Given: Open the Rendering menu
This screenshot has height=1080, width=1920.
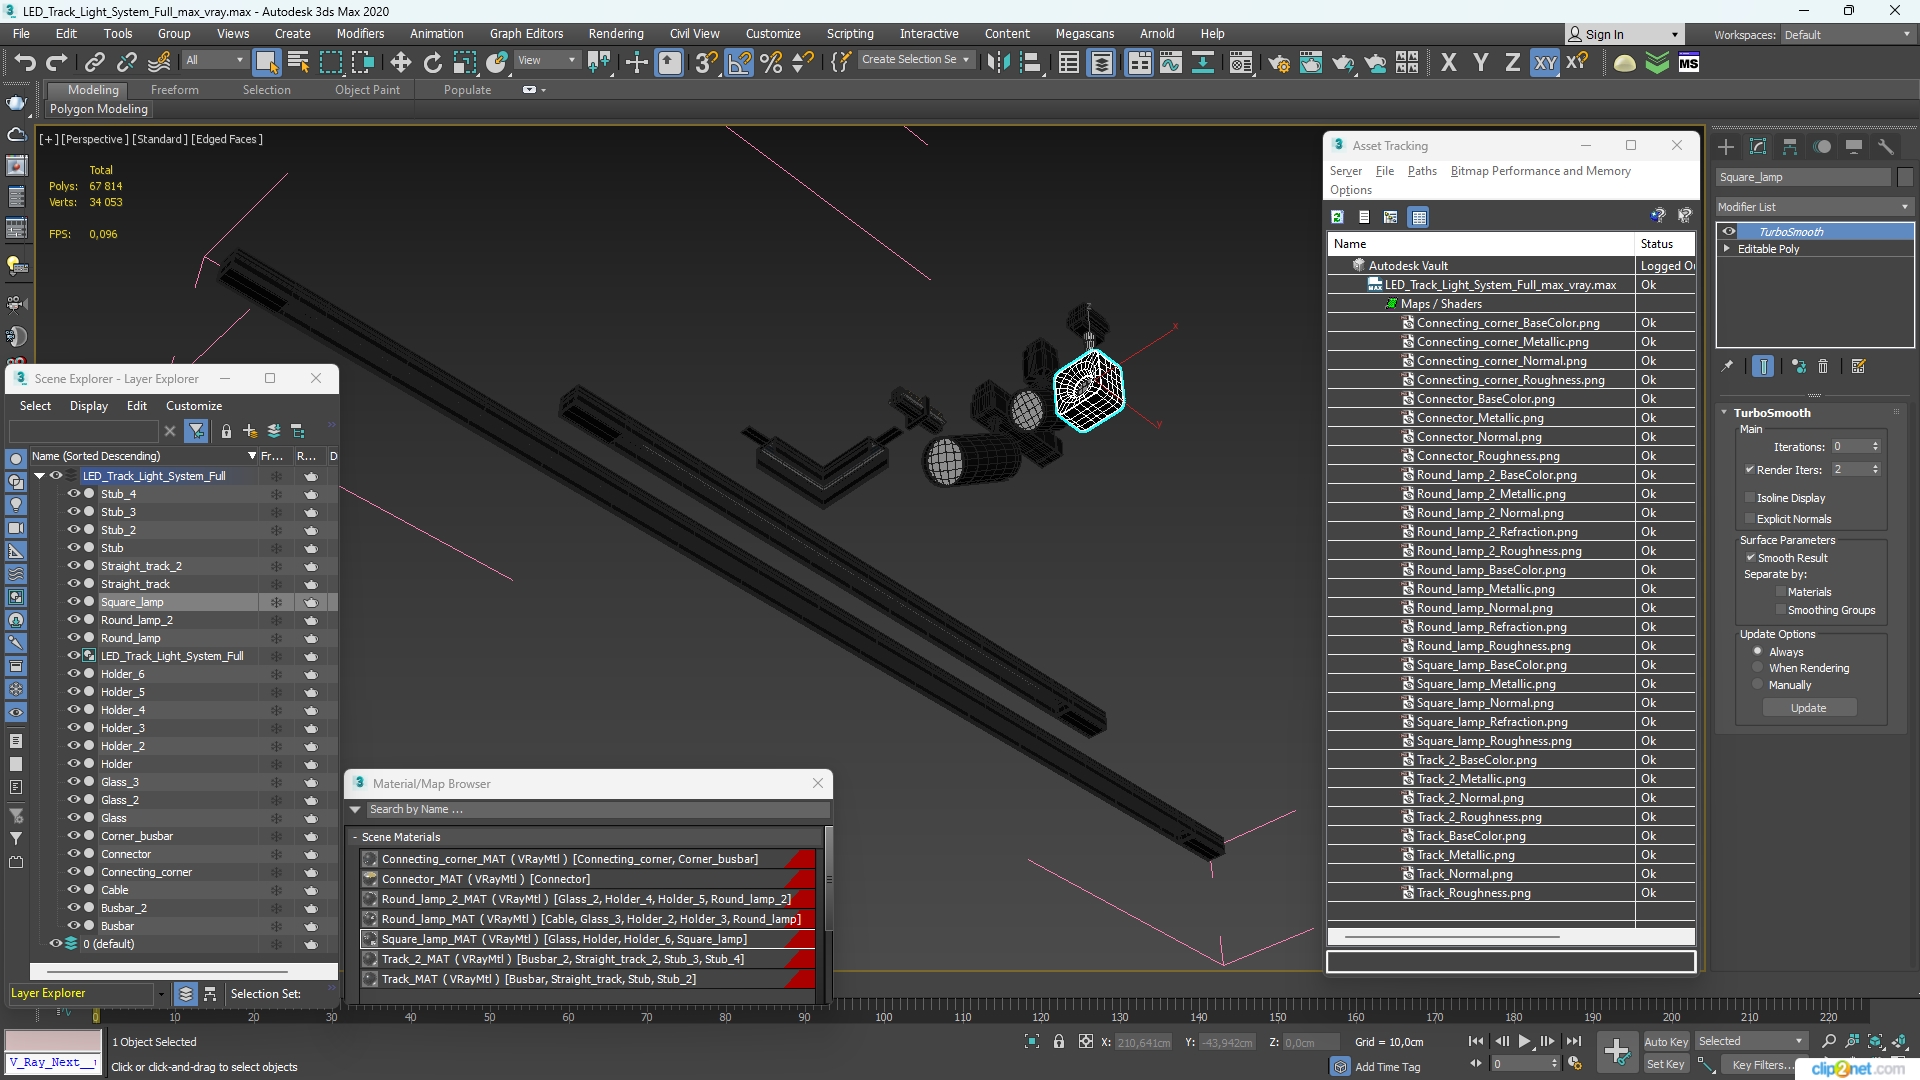Looking at the screenshot, I should pos(615,34).
